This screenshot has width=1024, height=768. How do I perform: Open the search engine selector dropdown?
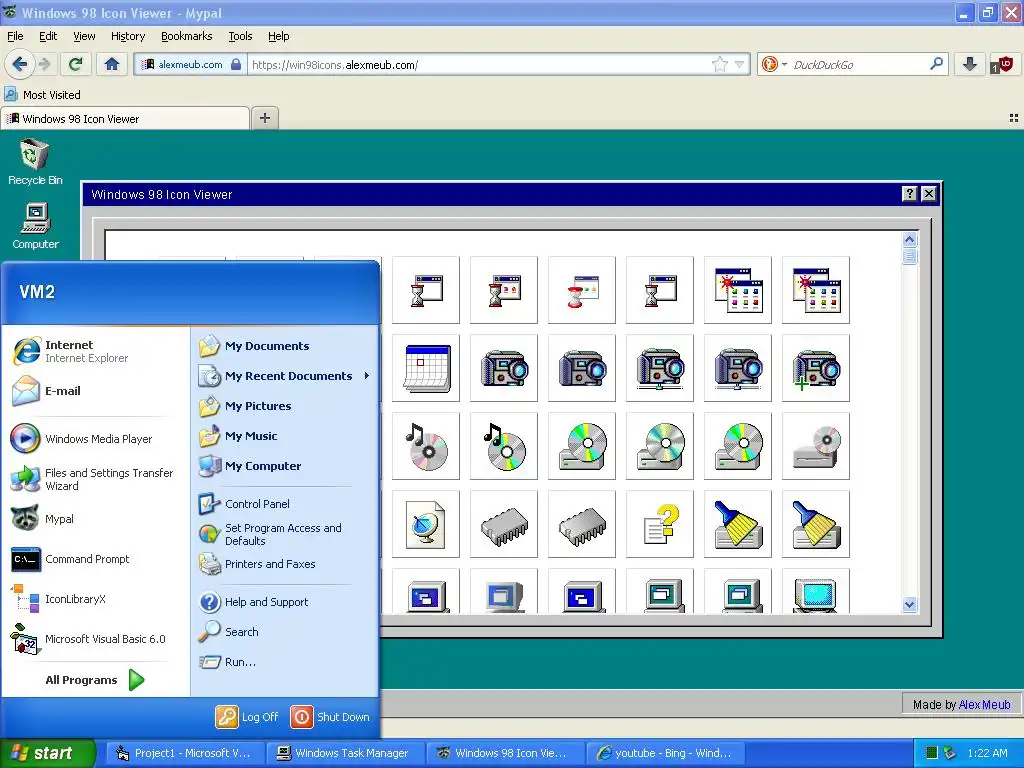click(774, 64)
